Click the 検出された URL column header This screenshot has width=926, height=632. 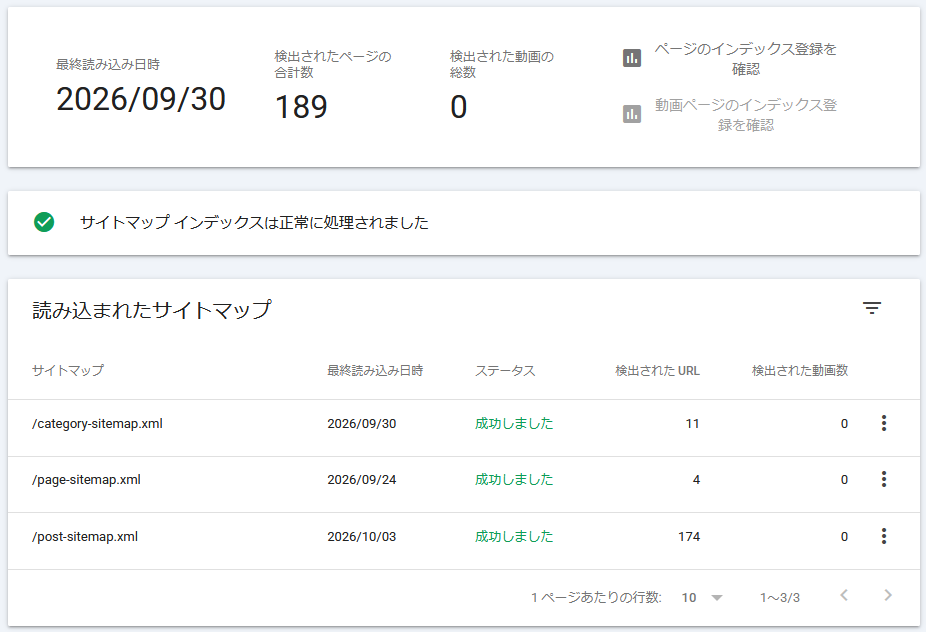pyautogui.click(x=657, y=370)
